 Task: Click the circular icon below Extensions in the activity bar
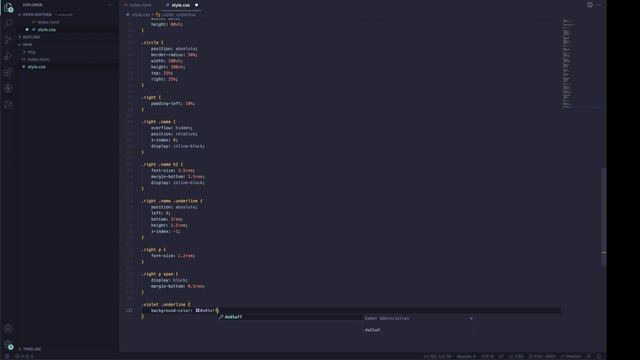click(8, 88)
